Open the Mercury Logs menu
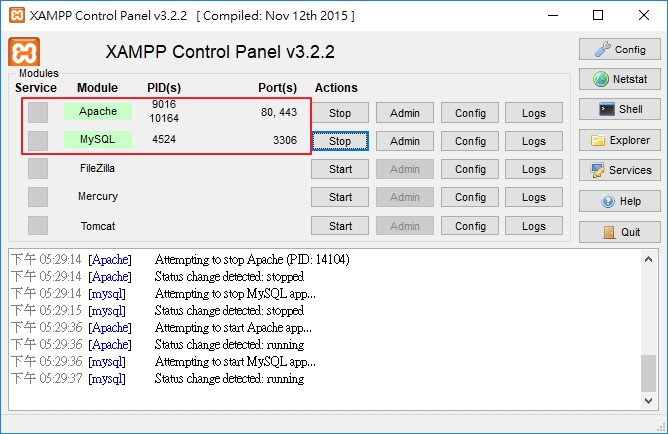 point(534,197)
